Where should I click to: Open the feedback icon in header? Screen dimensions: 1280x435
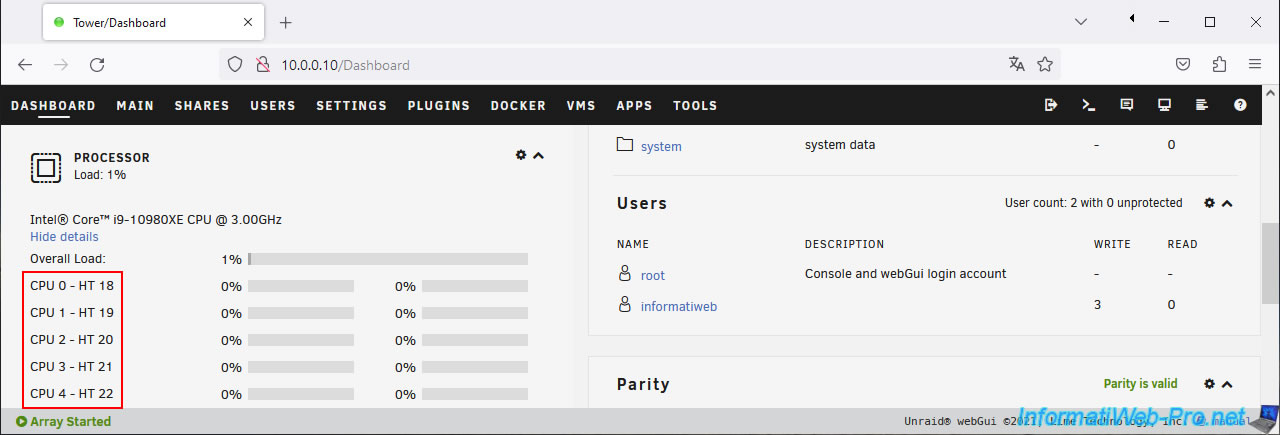click(1127, 105)
